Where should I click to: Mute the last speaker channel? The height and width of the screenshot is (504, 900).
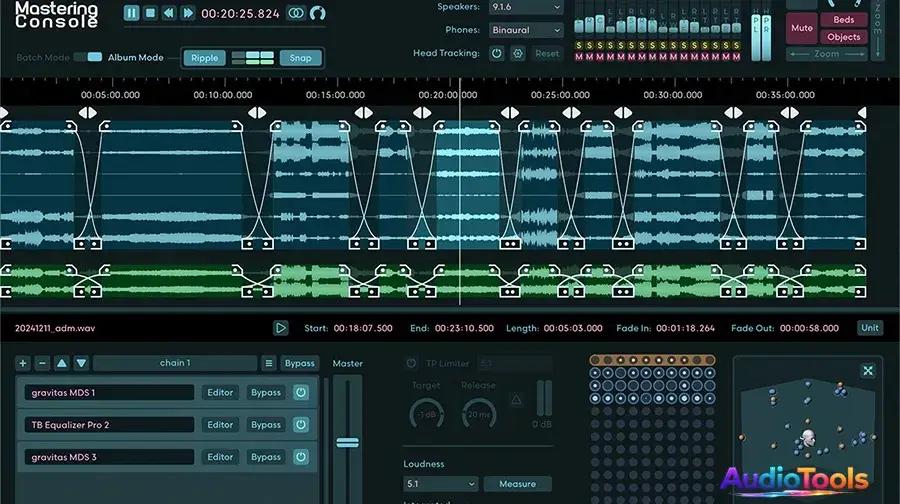pos(736,56)
